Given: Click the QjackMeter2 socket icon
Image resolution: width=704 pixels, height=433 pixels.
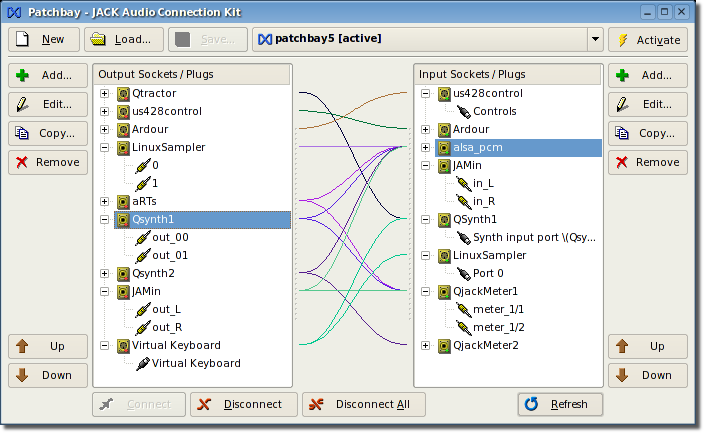Looking at the screenshot, I should [x=444, y=345].
